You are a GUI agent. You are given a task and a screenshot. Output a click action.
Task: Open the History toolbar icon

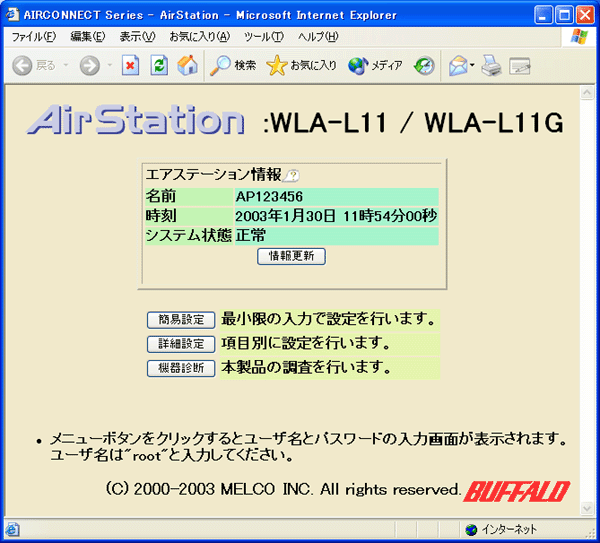(x=424, y=66)
